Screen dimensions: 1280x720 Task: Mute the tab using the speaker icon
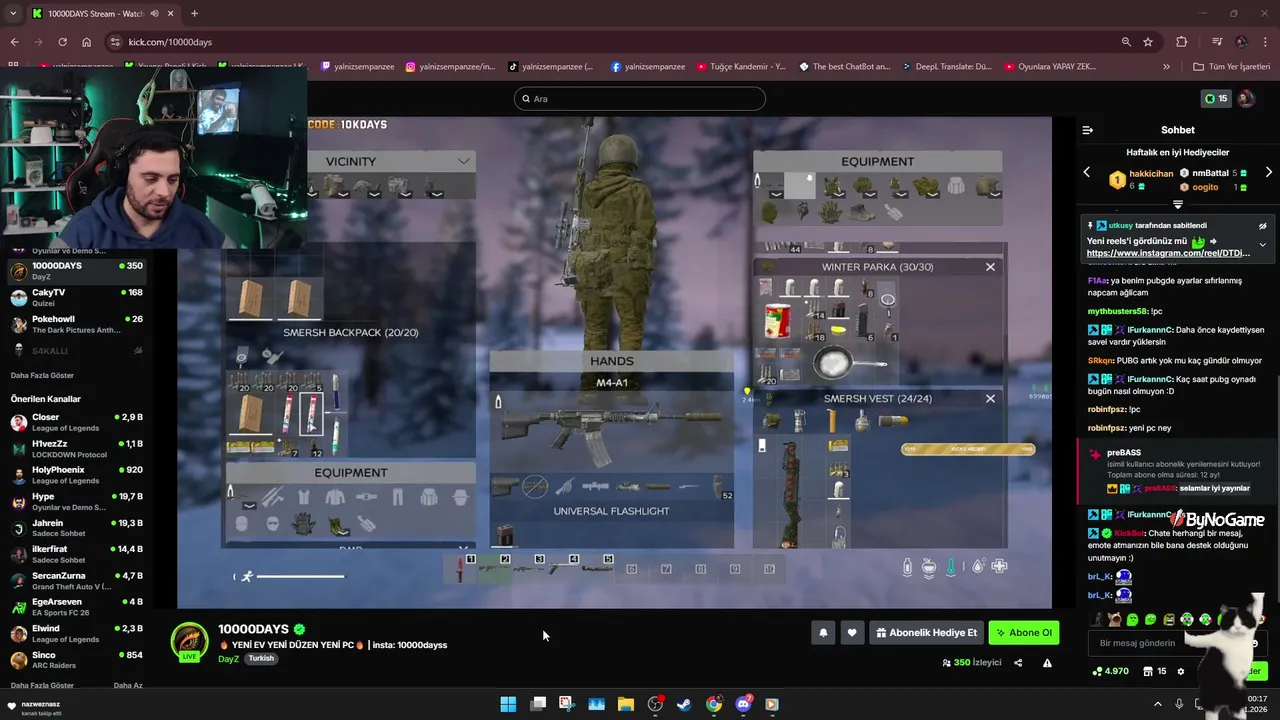[156, 13]
